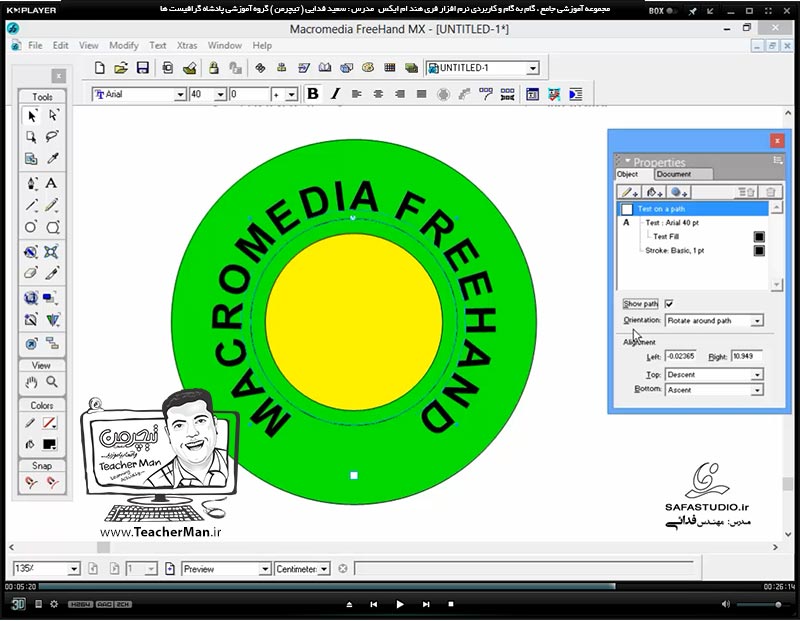Click the Lock padlock icon

213,67
